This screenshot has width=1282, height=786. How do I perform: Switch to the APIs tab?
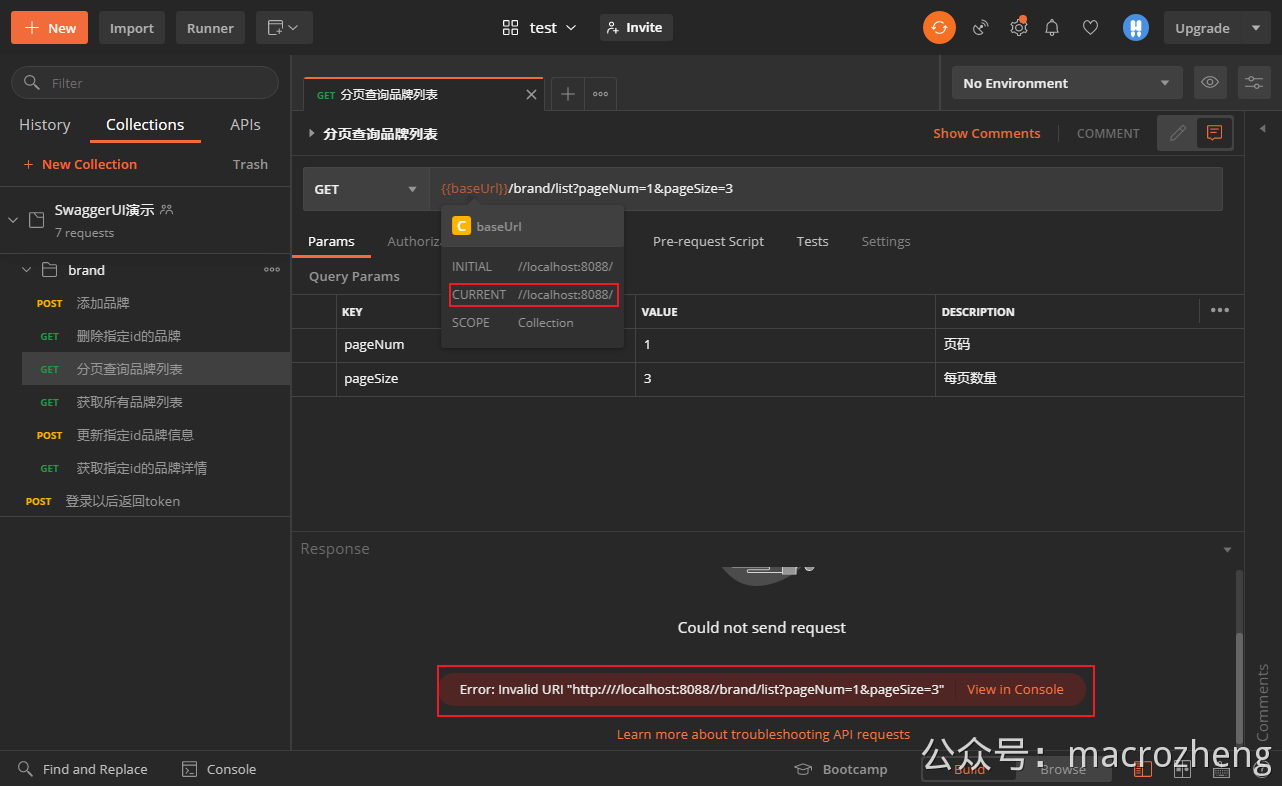click(245, 125)
